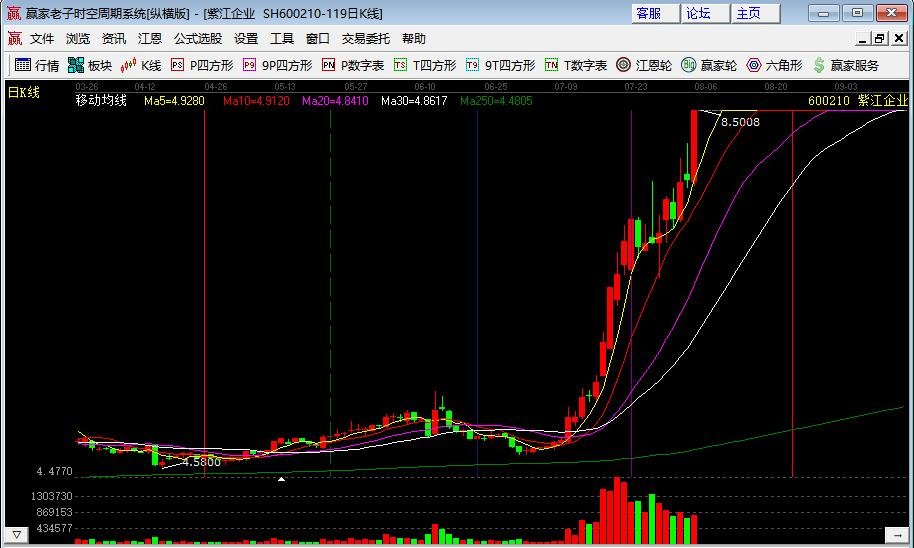Click the 4.5800 low price label
Screen dimensions: 914x548
[x=202, y=462]
